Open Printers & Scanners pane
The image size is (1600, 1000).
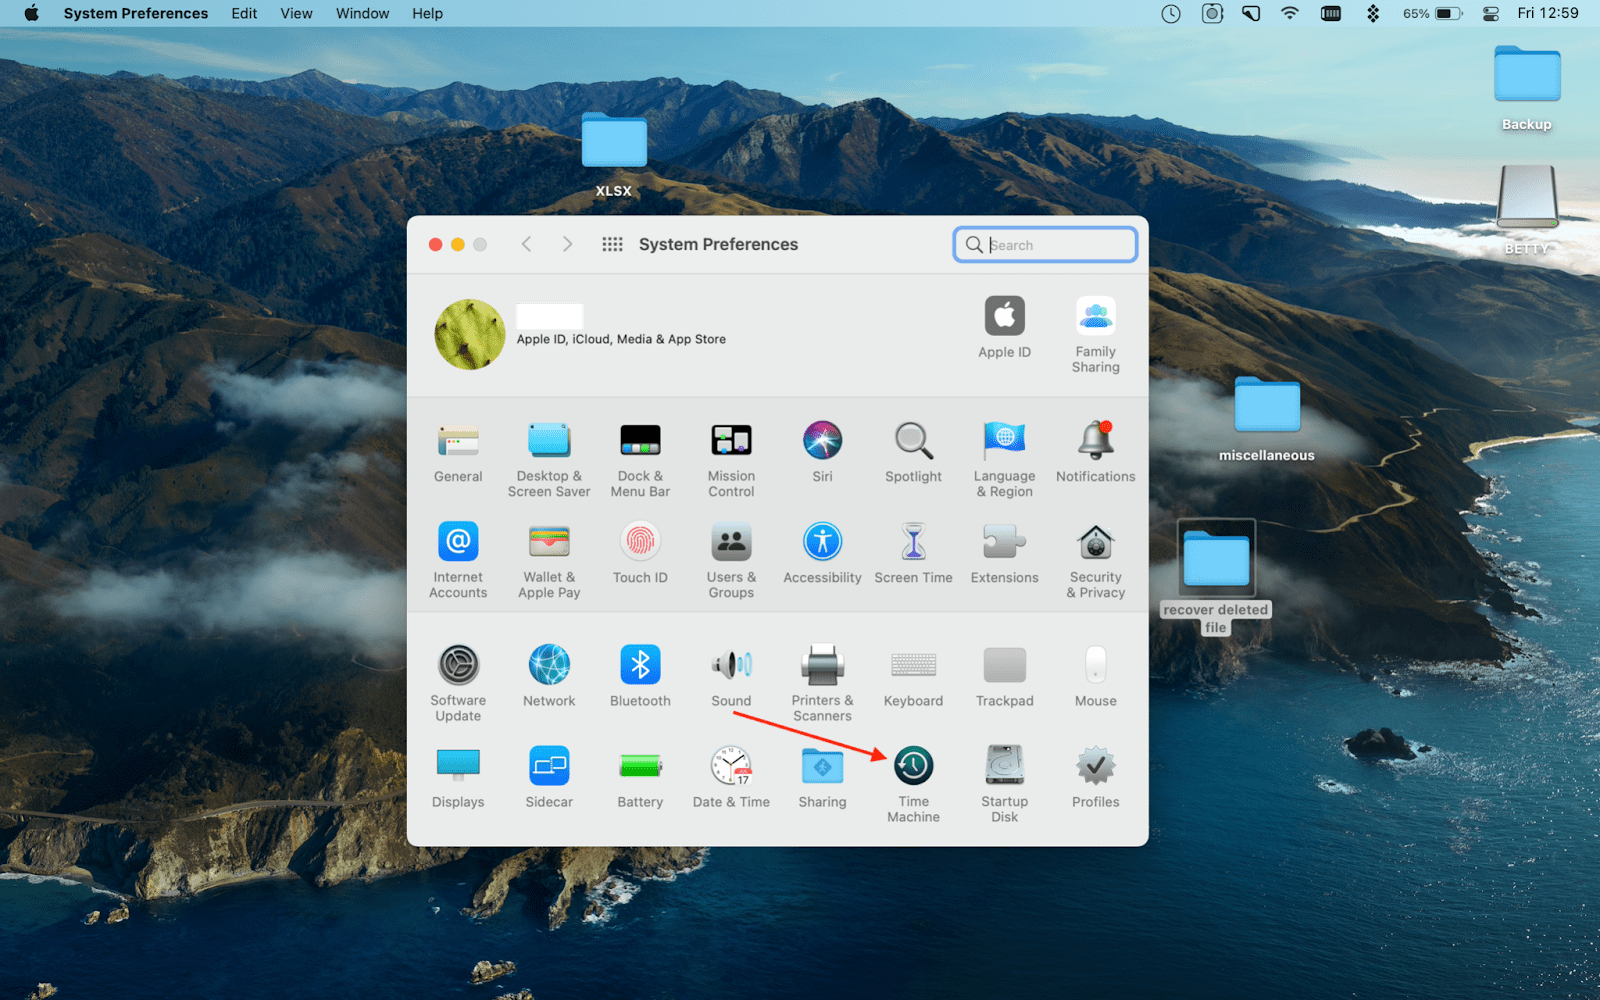coord(822,684)
